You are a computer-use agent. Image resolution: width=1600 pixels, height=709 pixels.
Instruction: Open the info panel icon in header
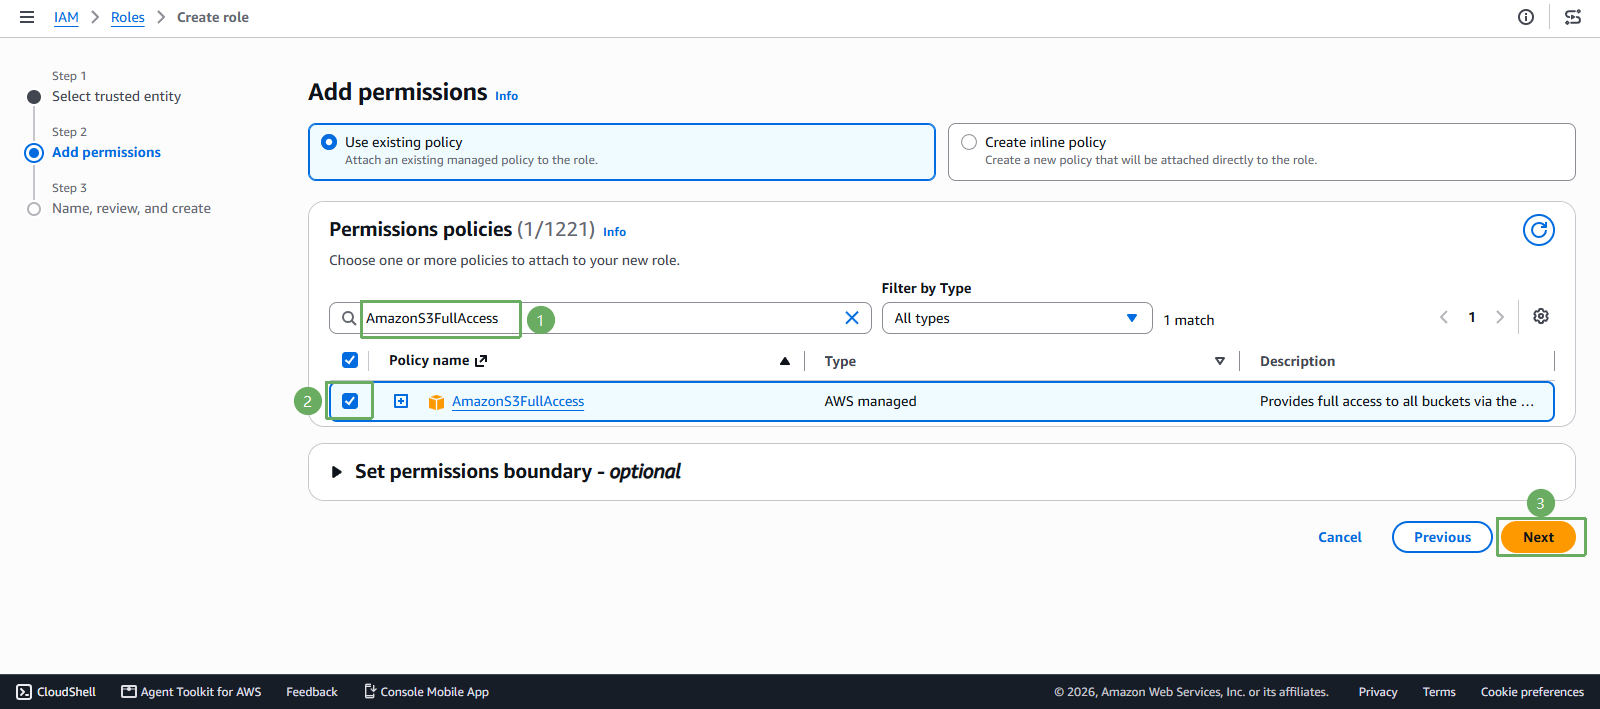pos(1526,17)
